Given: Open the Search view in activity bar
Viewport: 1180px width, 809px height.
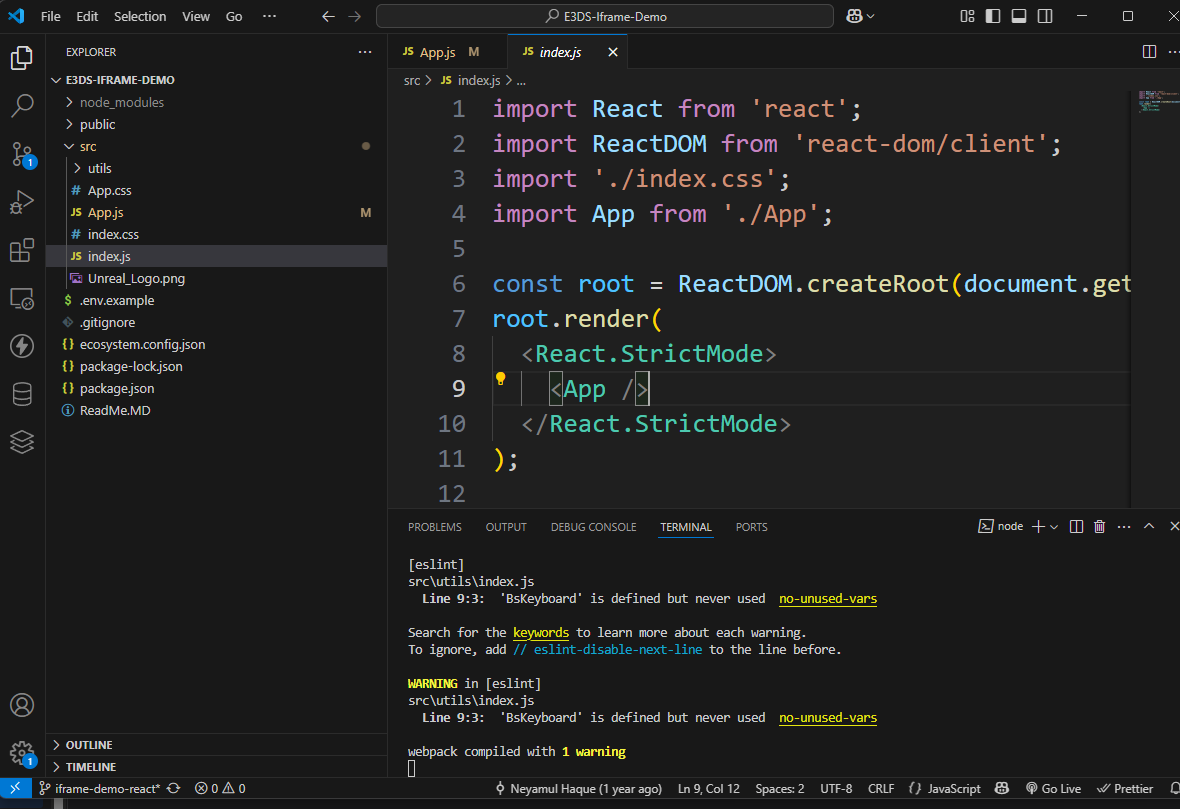Looking at the screenshot, I should click(22, 106).
